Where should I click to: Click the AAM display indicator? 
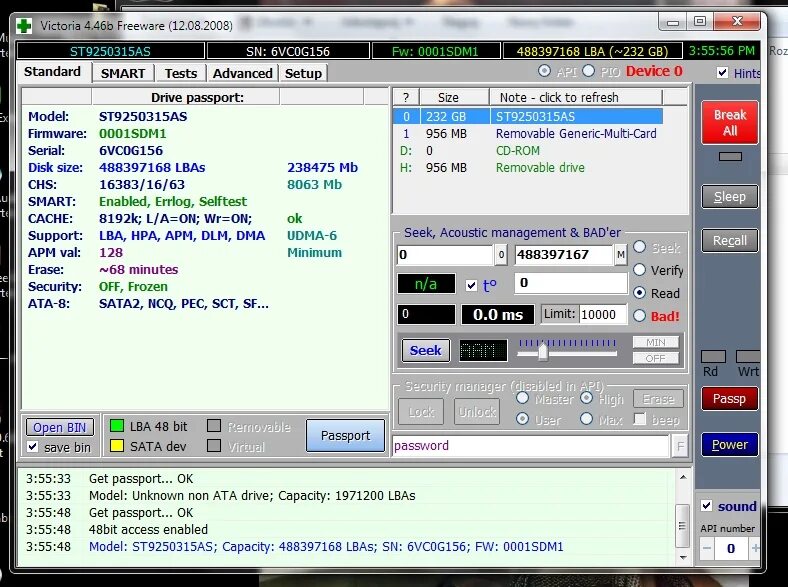[483, 350]
